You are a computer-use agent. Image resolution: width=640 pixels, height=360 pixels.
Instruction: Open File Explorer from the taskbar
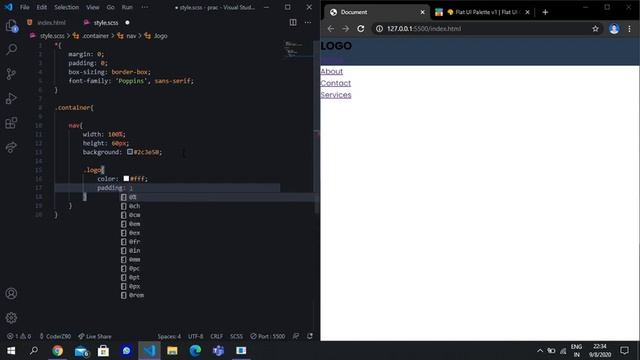(x=172, y=351)
